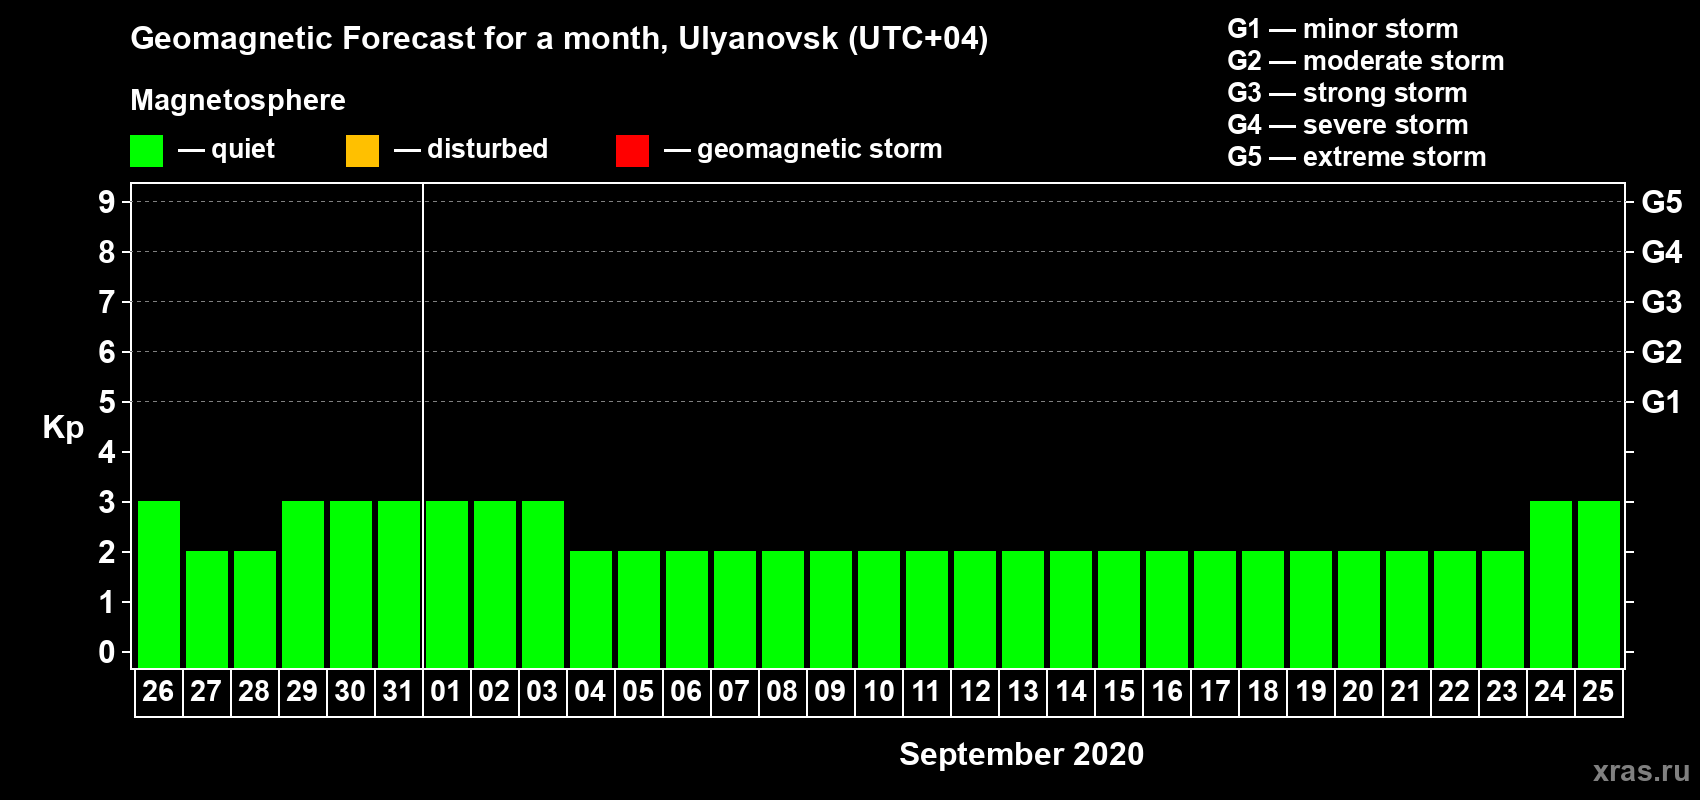Screen dimensions: 1700x800
Task: Click the G4 label on right axis
Action: pyautogui.click(x=1661, y=252)
